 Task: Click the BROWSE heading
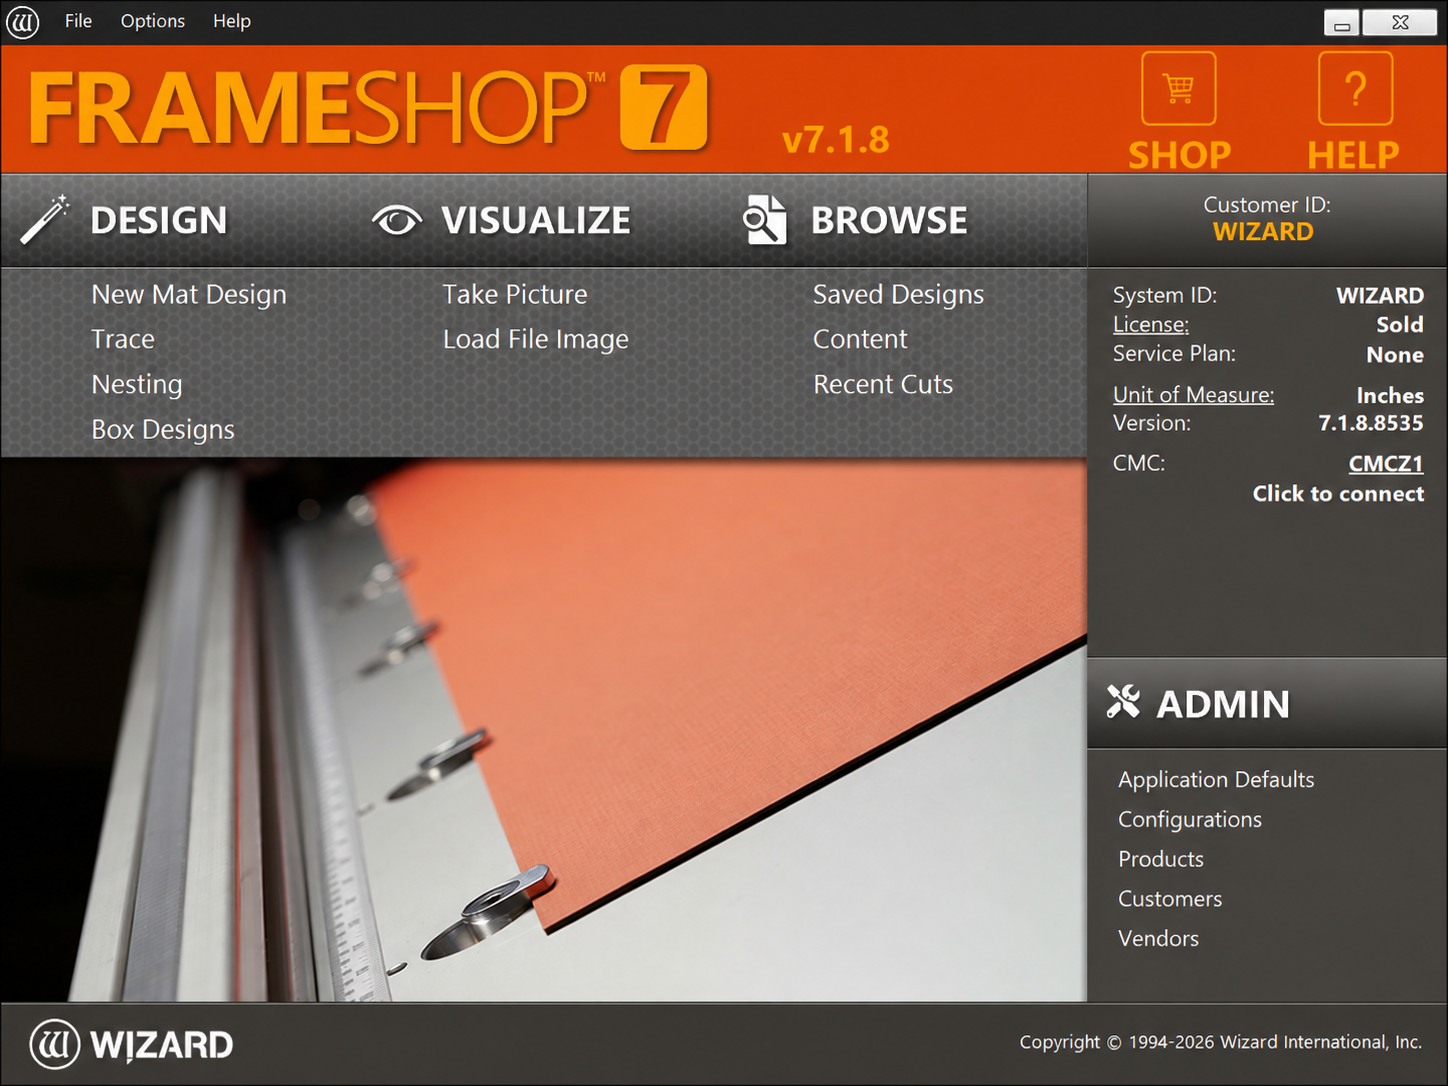889,220
